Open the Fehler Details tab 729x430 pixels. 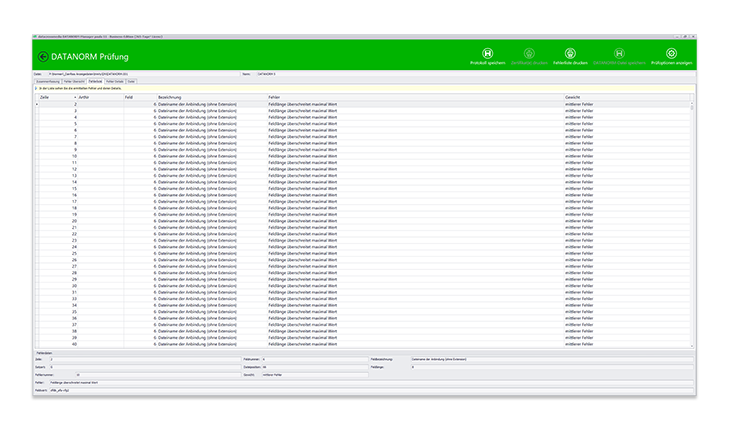point(115,81)
